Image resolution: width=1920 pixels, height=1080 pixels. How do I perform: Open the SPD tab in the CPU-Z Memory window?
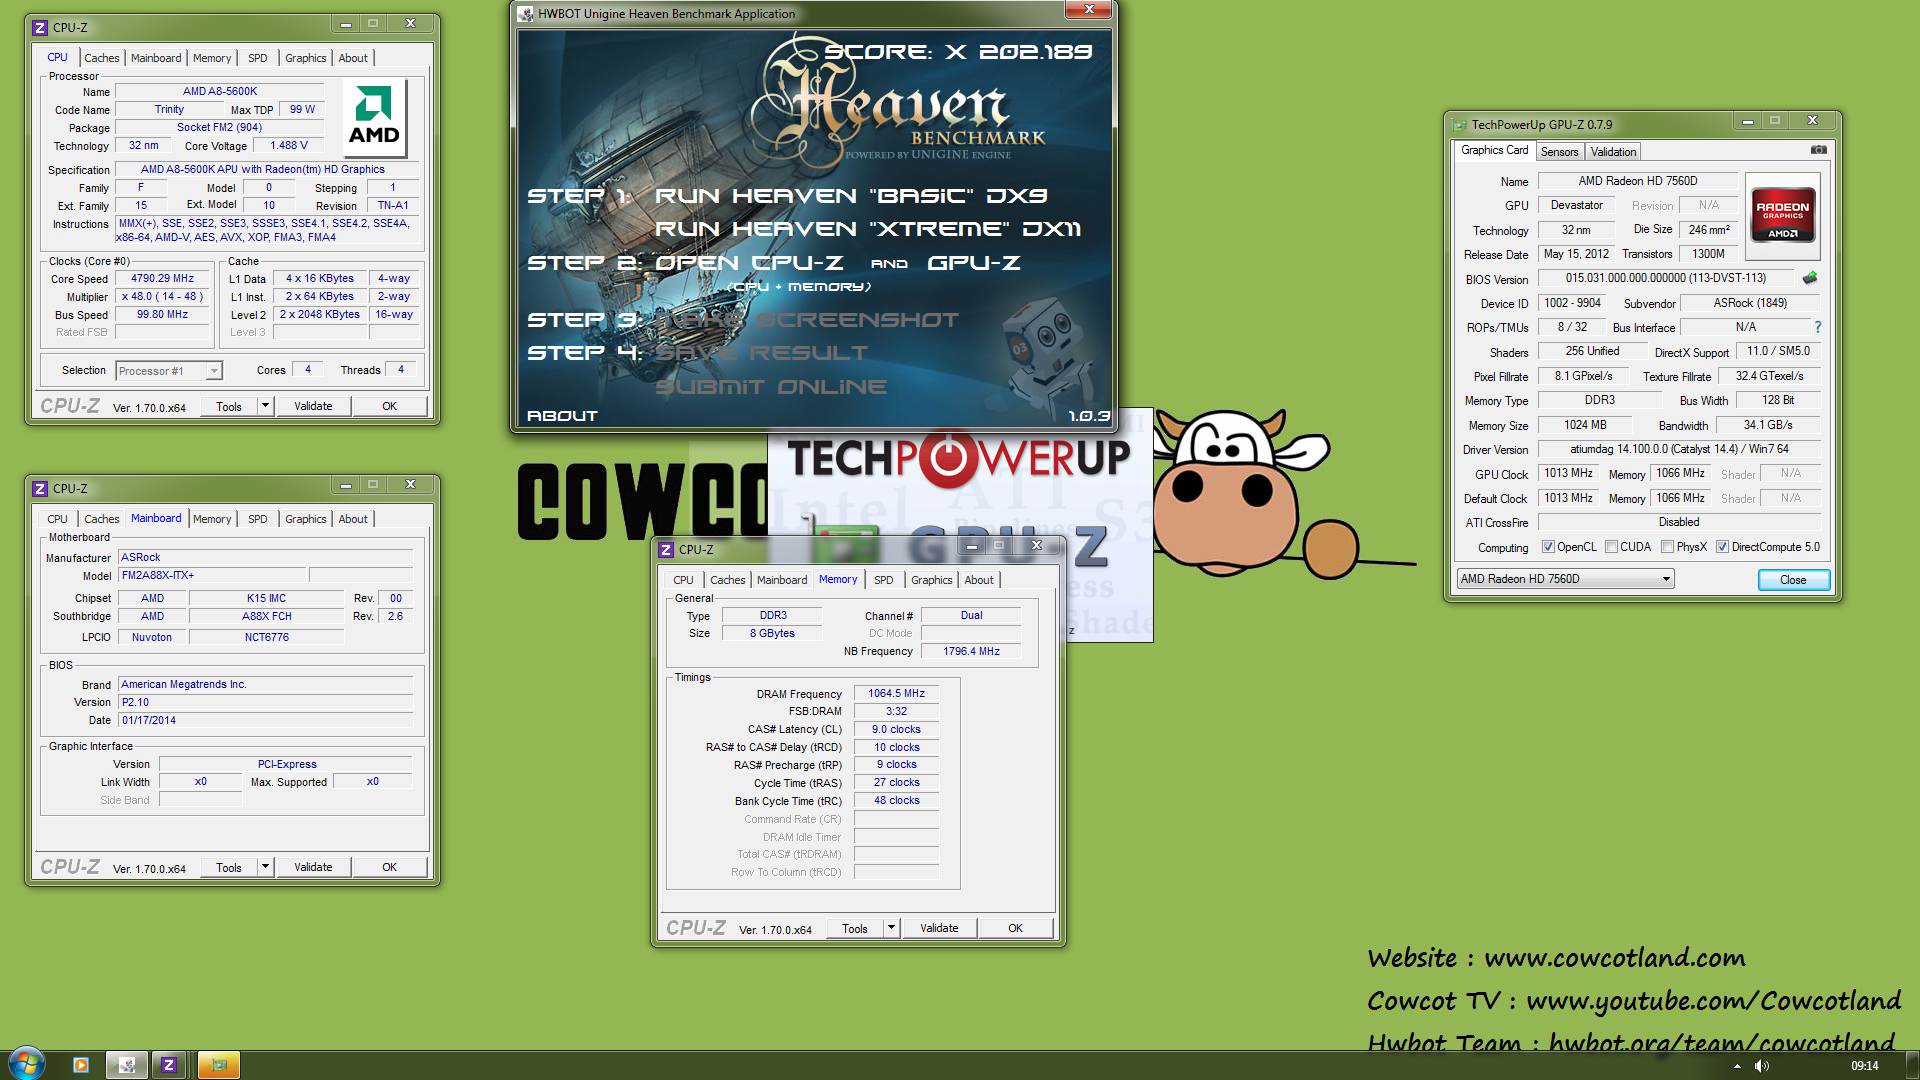[x=884, y=580]
